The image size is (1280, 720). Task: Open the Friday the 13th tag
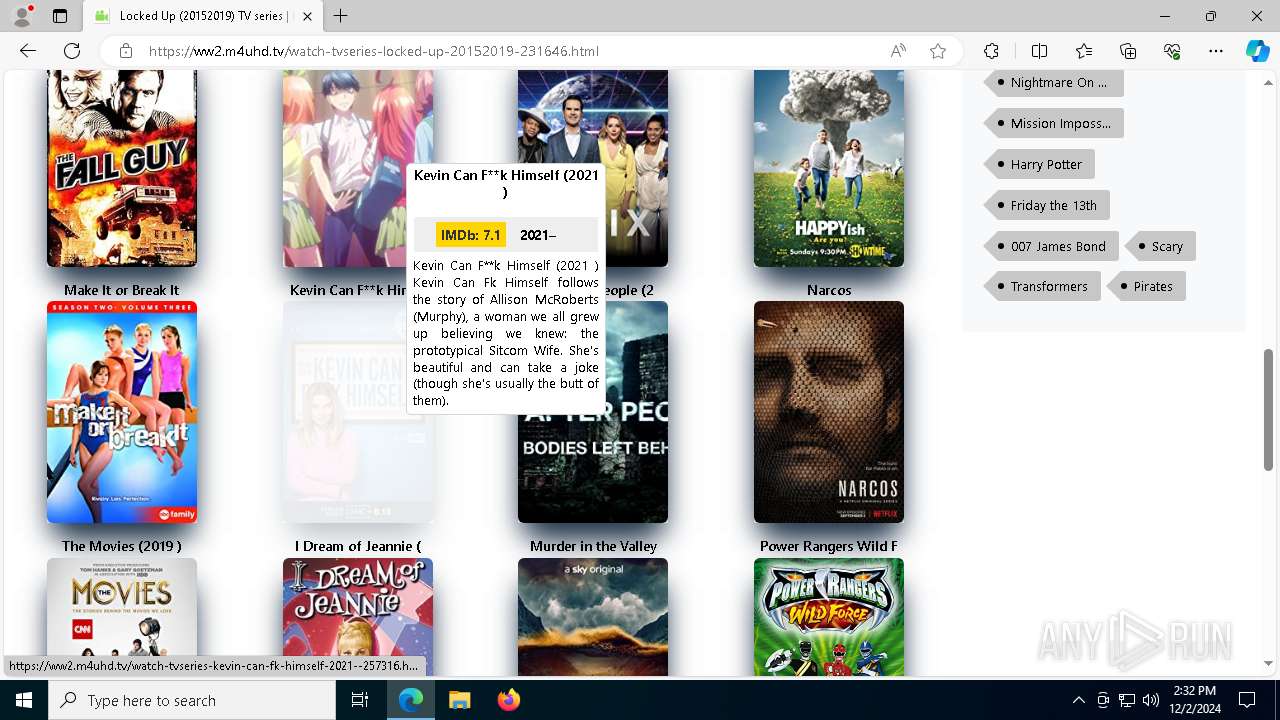point(1047,205)
